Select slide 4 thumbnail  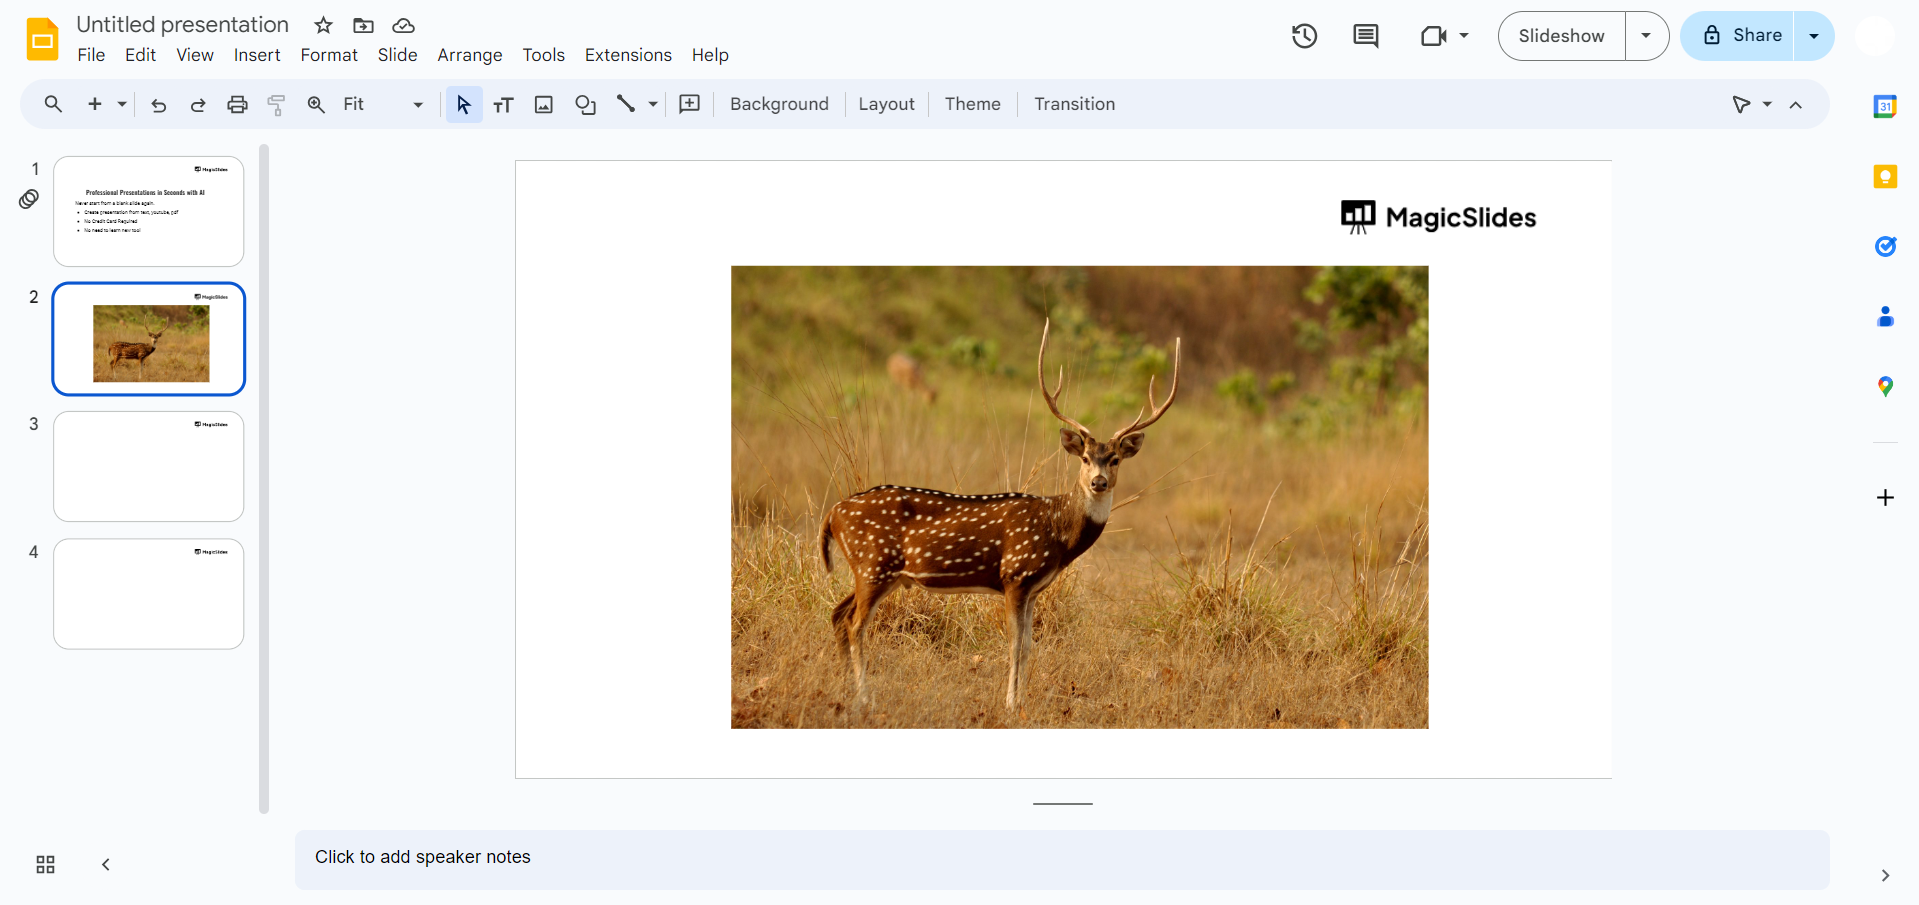(148, 593)
